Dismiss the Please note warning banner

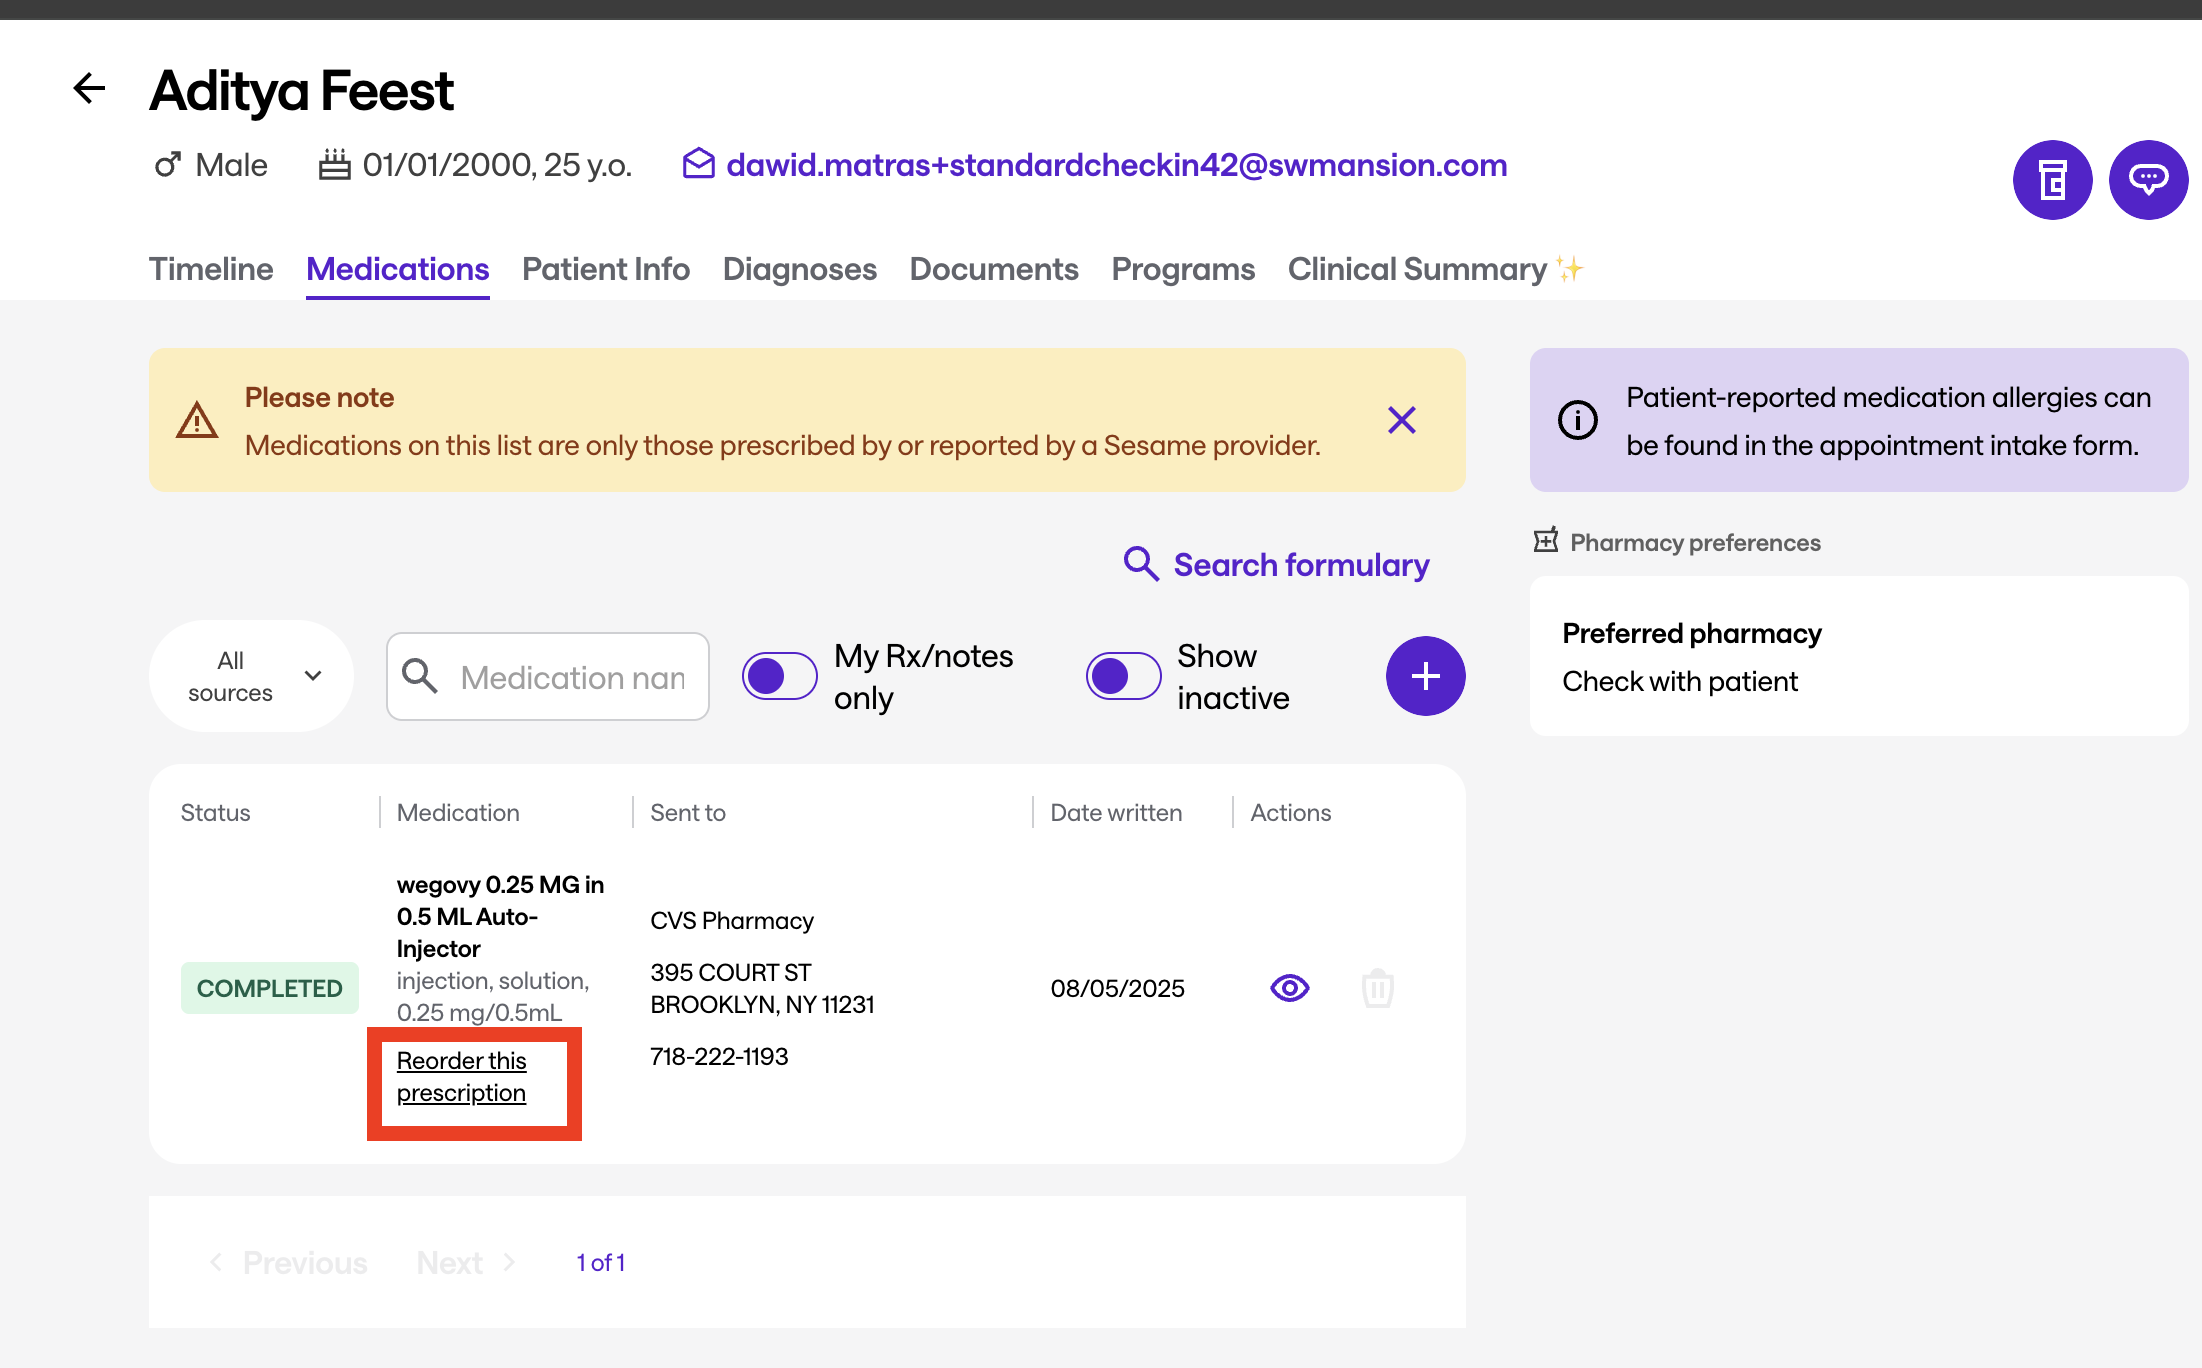[1401, 420]
